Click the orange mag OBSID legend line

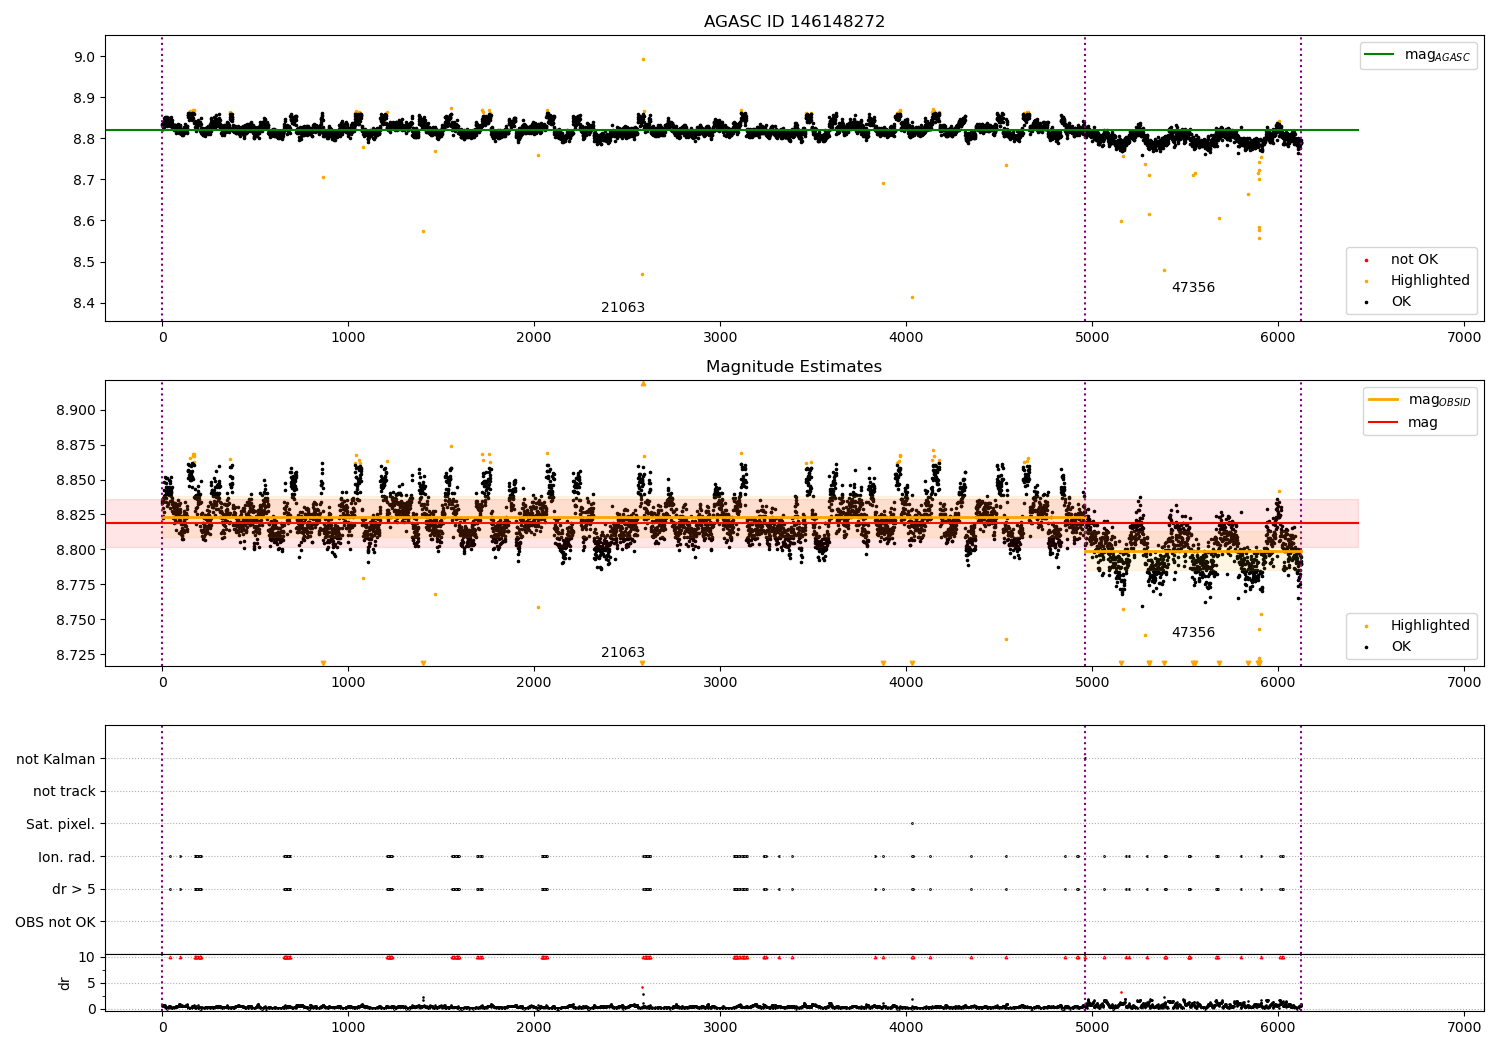pyautogui.click(x=1383, y=400)
